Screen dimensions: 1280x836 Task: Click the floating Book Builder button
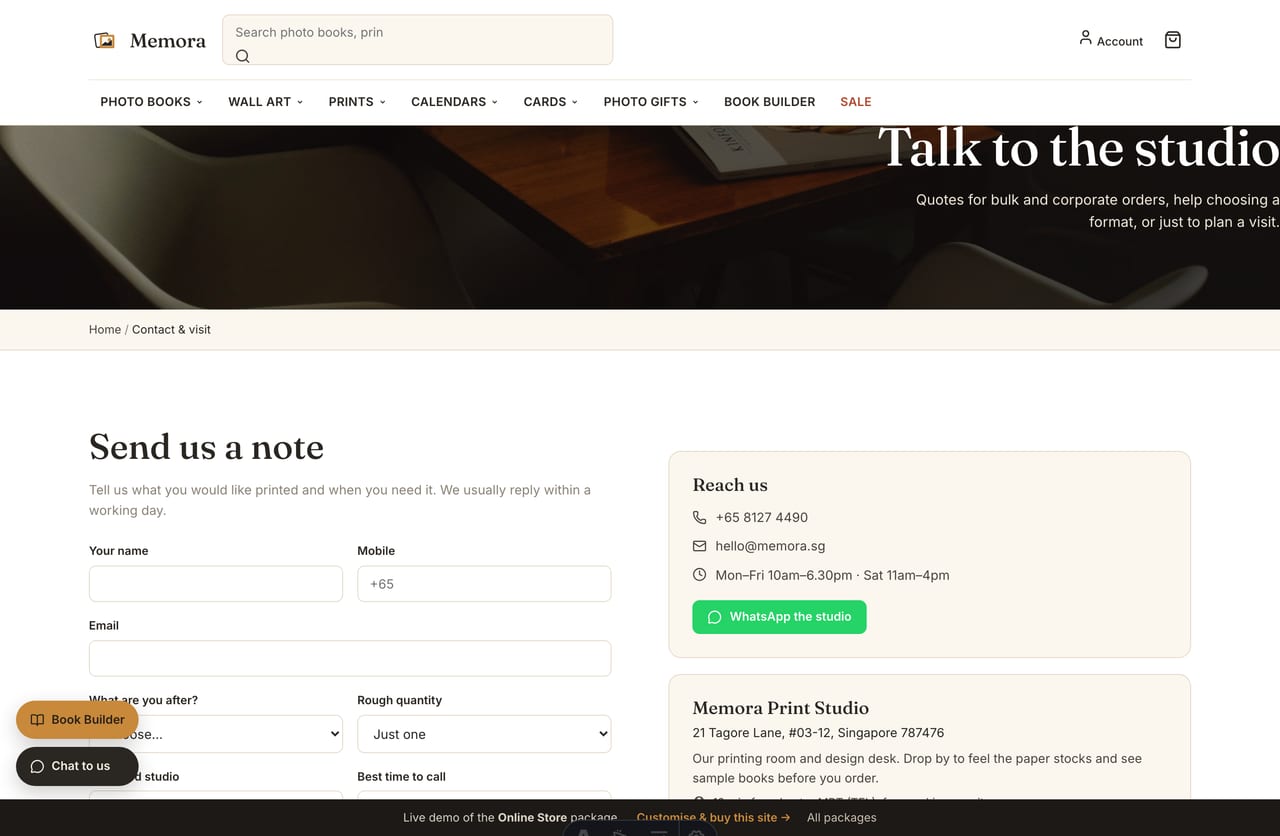click(x=77, y=720)
